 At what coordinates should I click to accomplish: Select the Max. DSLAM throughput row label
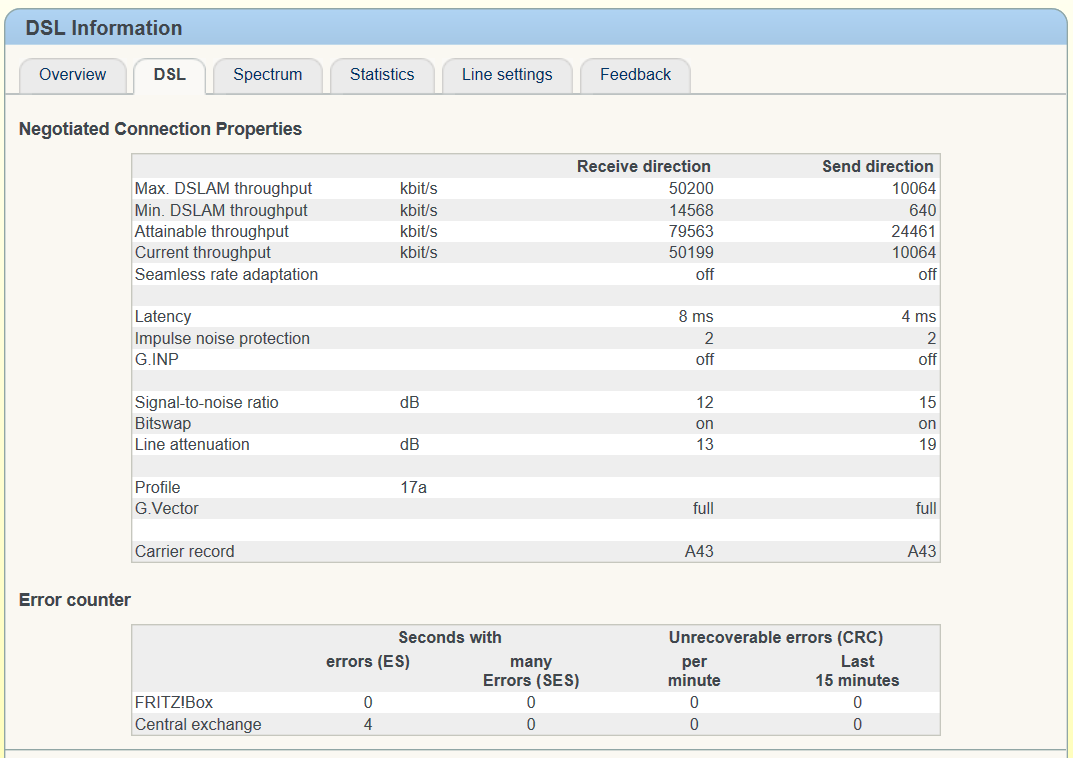coord(223,189)
